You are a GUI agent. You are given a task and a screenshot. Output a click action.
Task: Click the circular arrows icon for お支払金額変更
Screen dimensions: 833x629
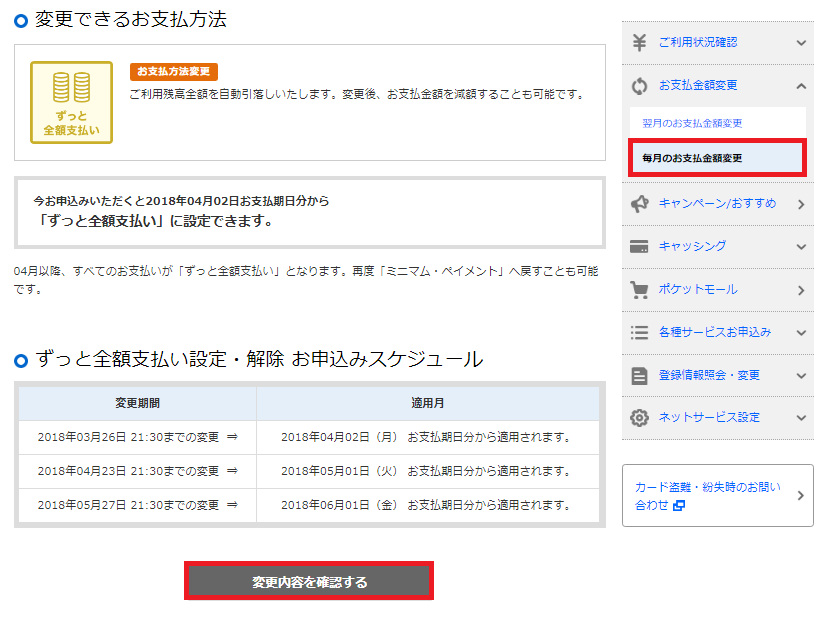(x=640, y=86)
